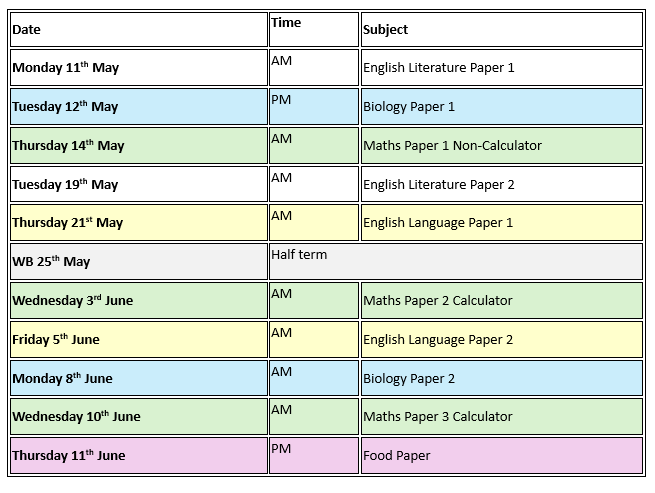655x493 pixels.
Task: Click the Time column header cell
Action: 313,29
